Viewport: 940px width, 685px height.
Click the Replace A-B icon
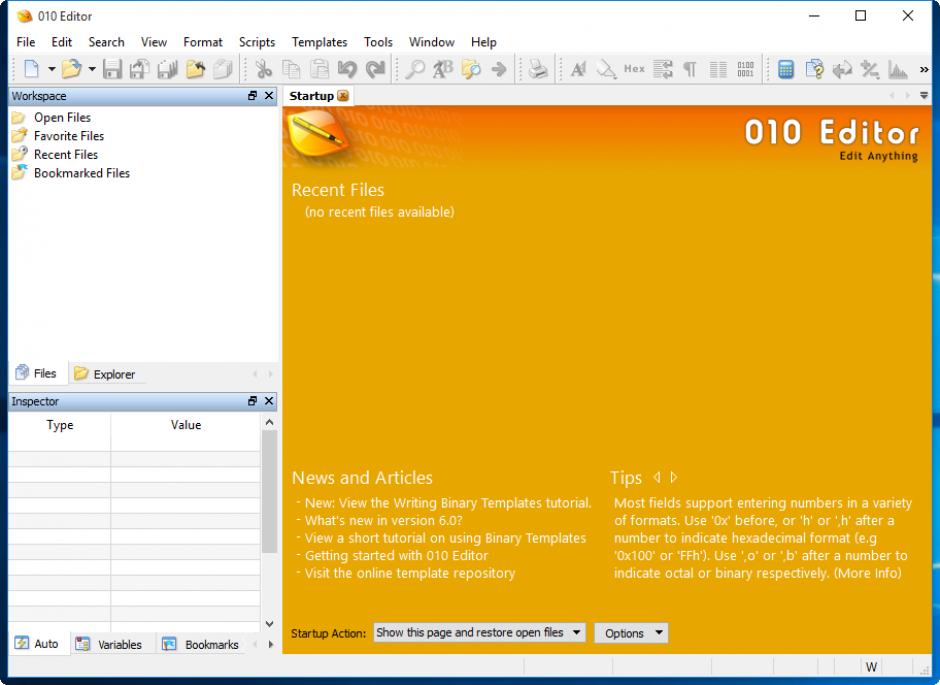pyautogui.click(x=443, y=69)
